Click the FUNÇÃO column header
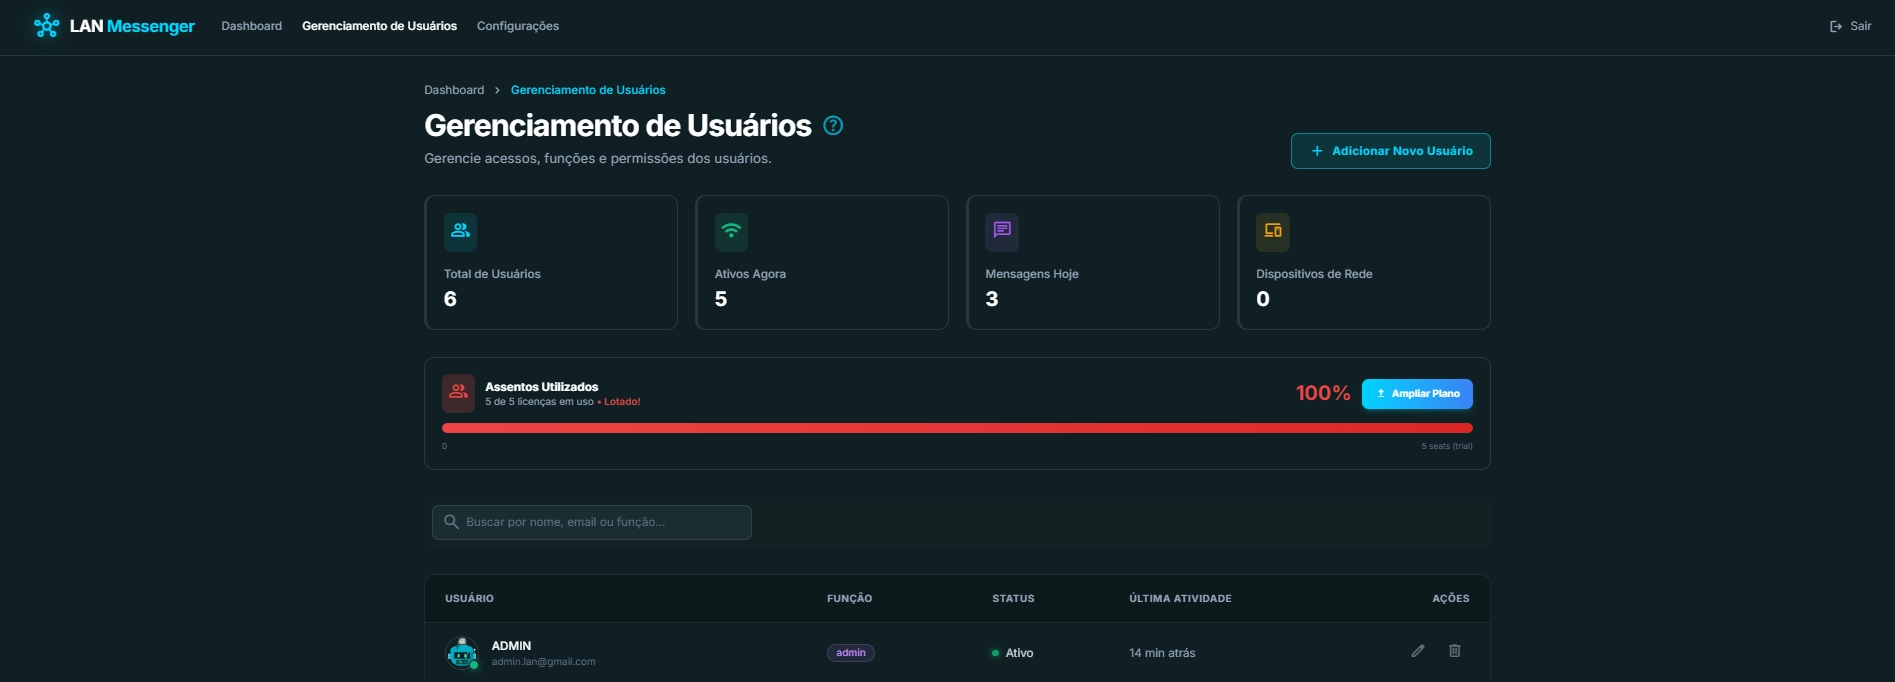1895x682 pixels. (x=849, y=598)
